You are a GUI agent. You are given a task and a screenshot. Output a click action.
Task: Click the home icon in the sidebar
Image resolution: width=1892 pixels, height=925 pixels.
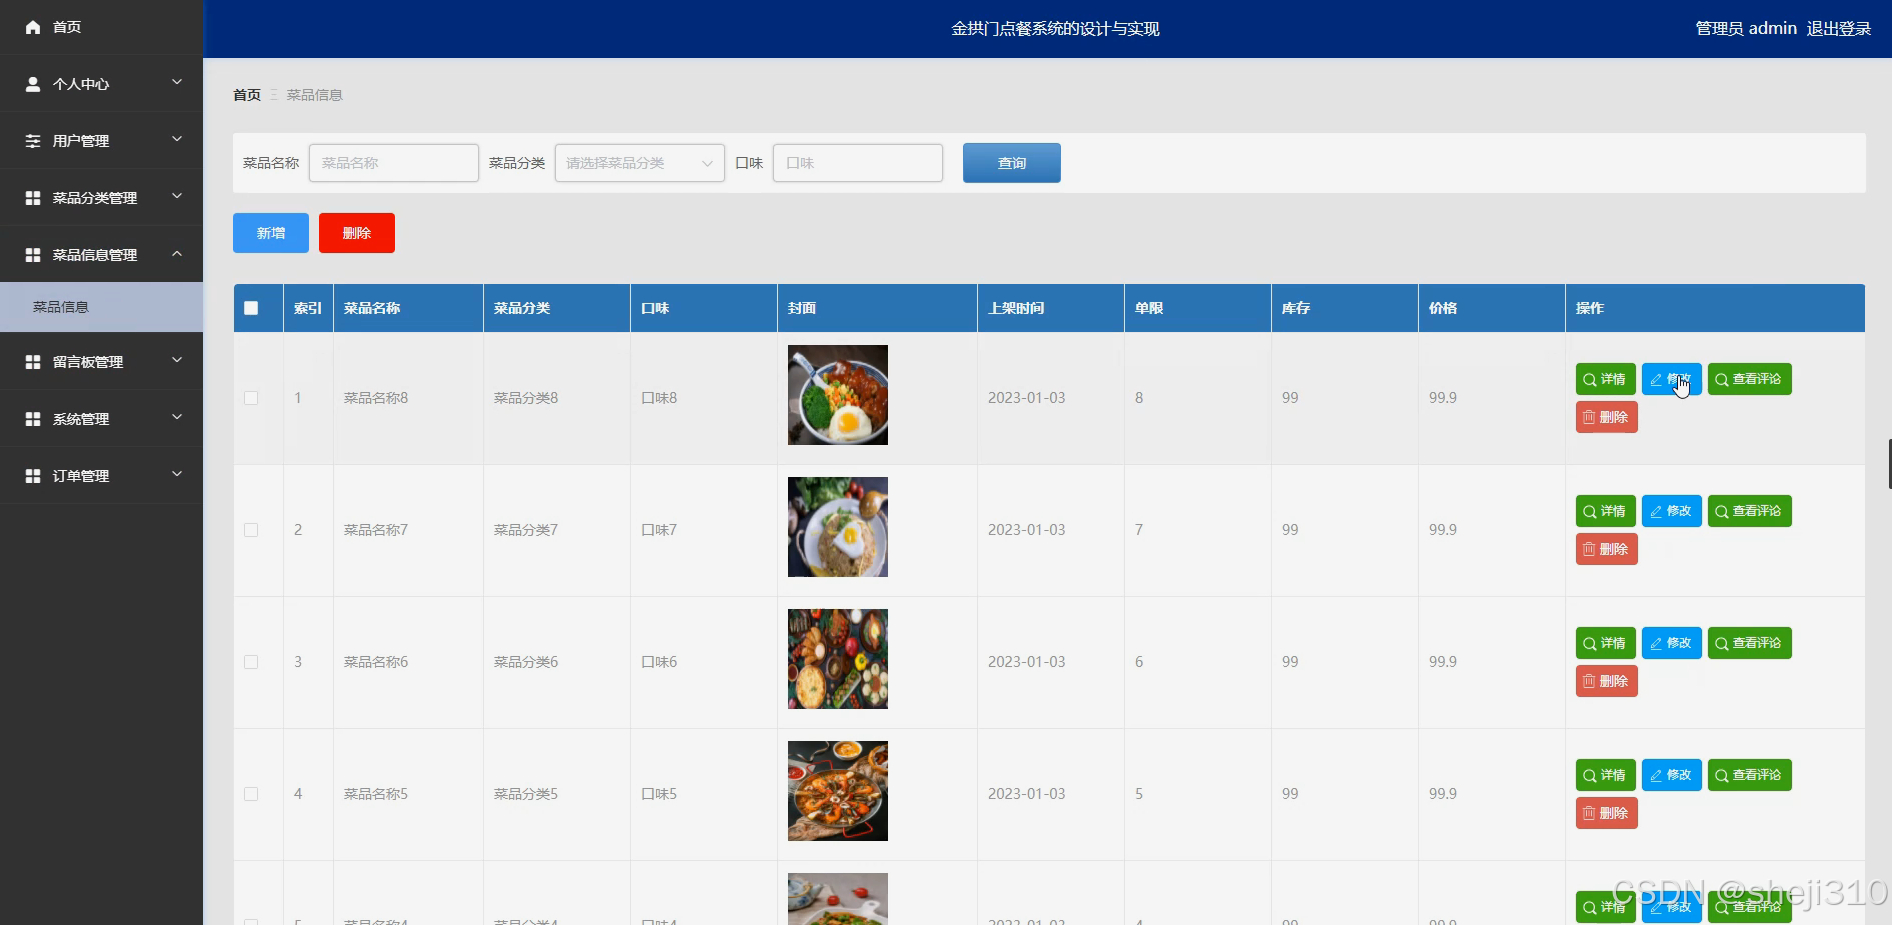click(33, 27)
